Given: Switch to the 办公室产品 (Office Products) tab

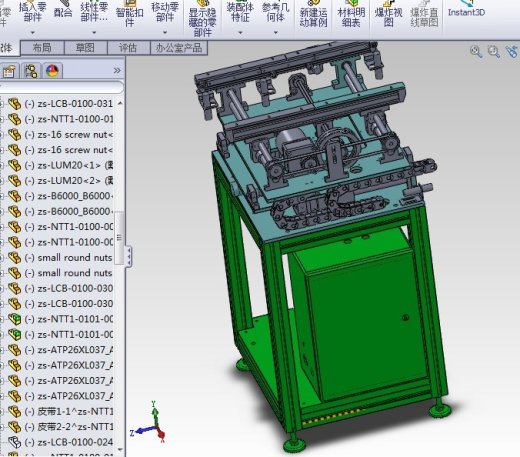Looking at the screenshot, I should (179, 48).
